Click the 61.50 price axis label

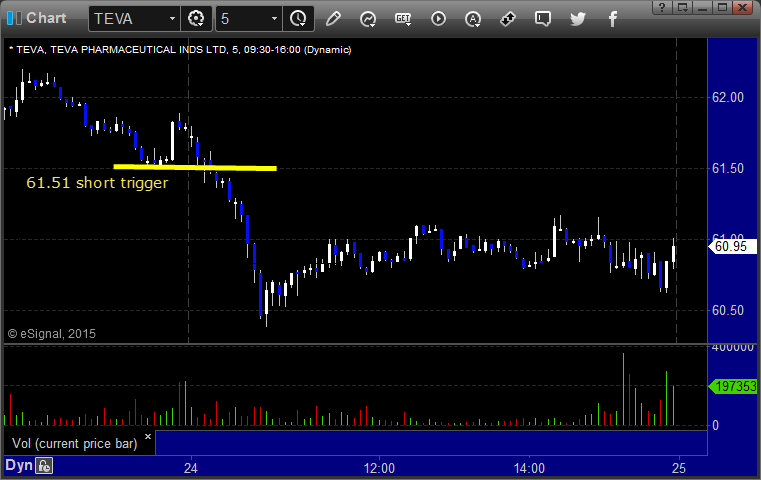(x=728, y=168)
